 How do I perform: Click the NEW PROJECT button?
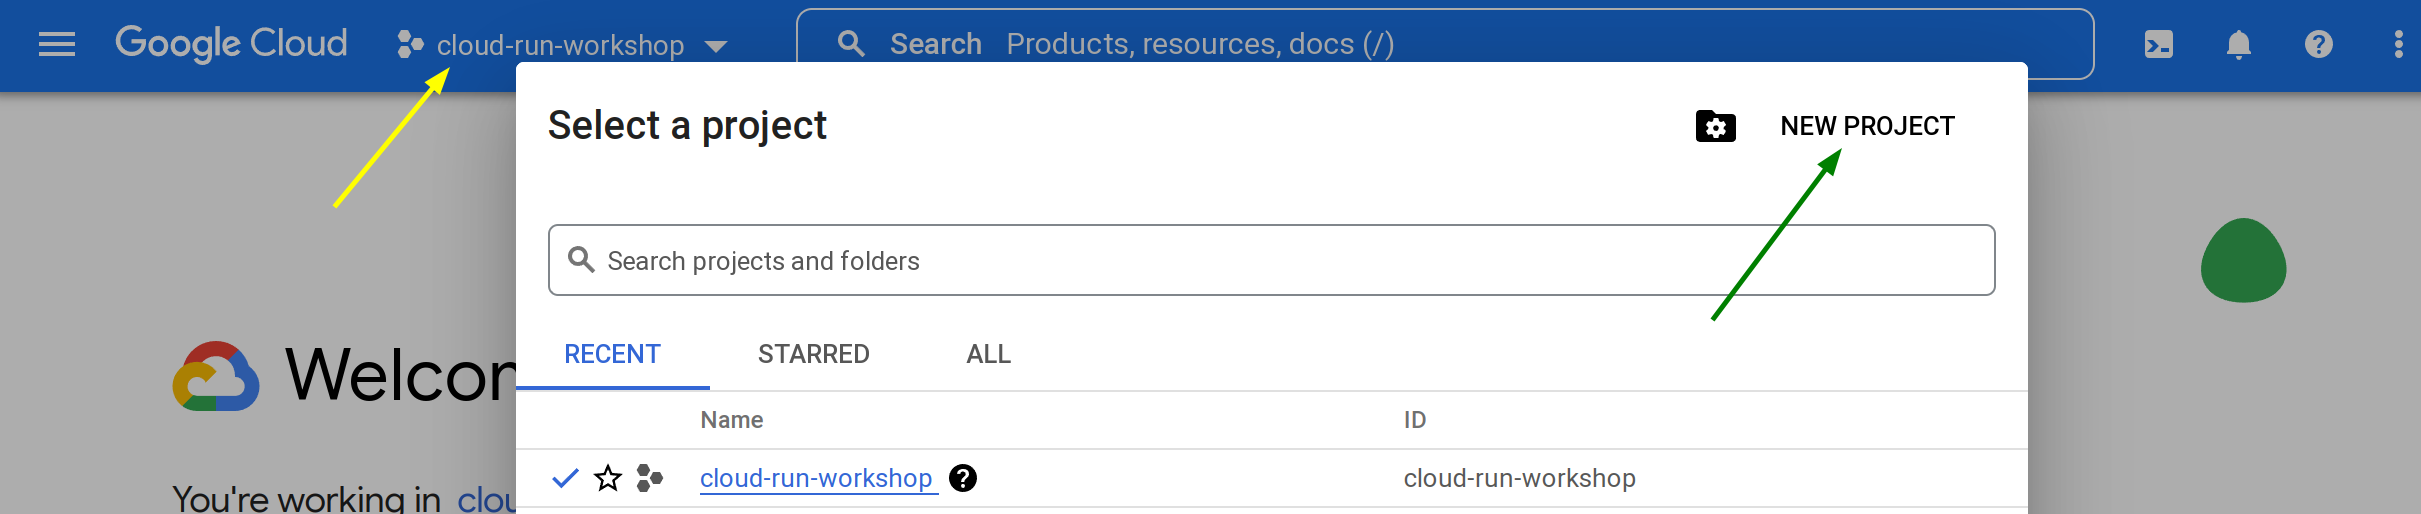(x=1866, y=126)
